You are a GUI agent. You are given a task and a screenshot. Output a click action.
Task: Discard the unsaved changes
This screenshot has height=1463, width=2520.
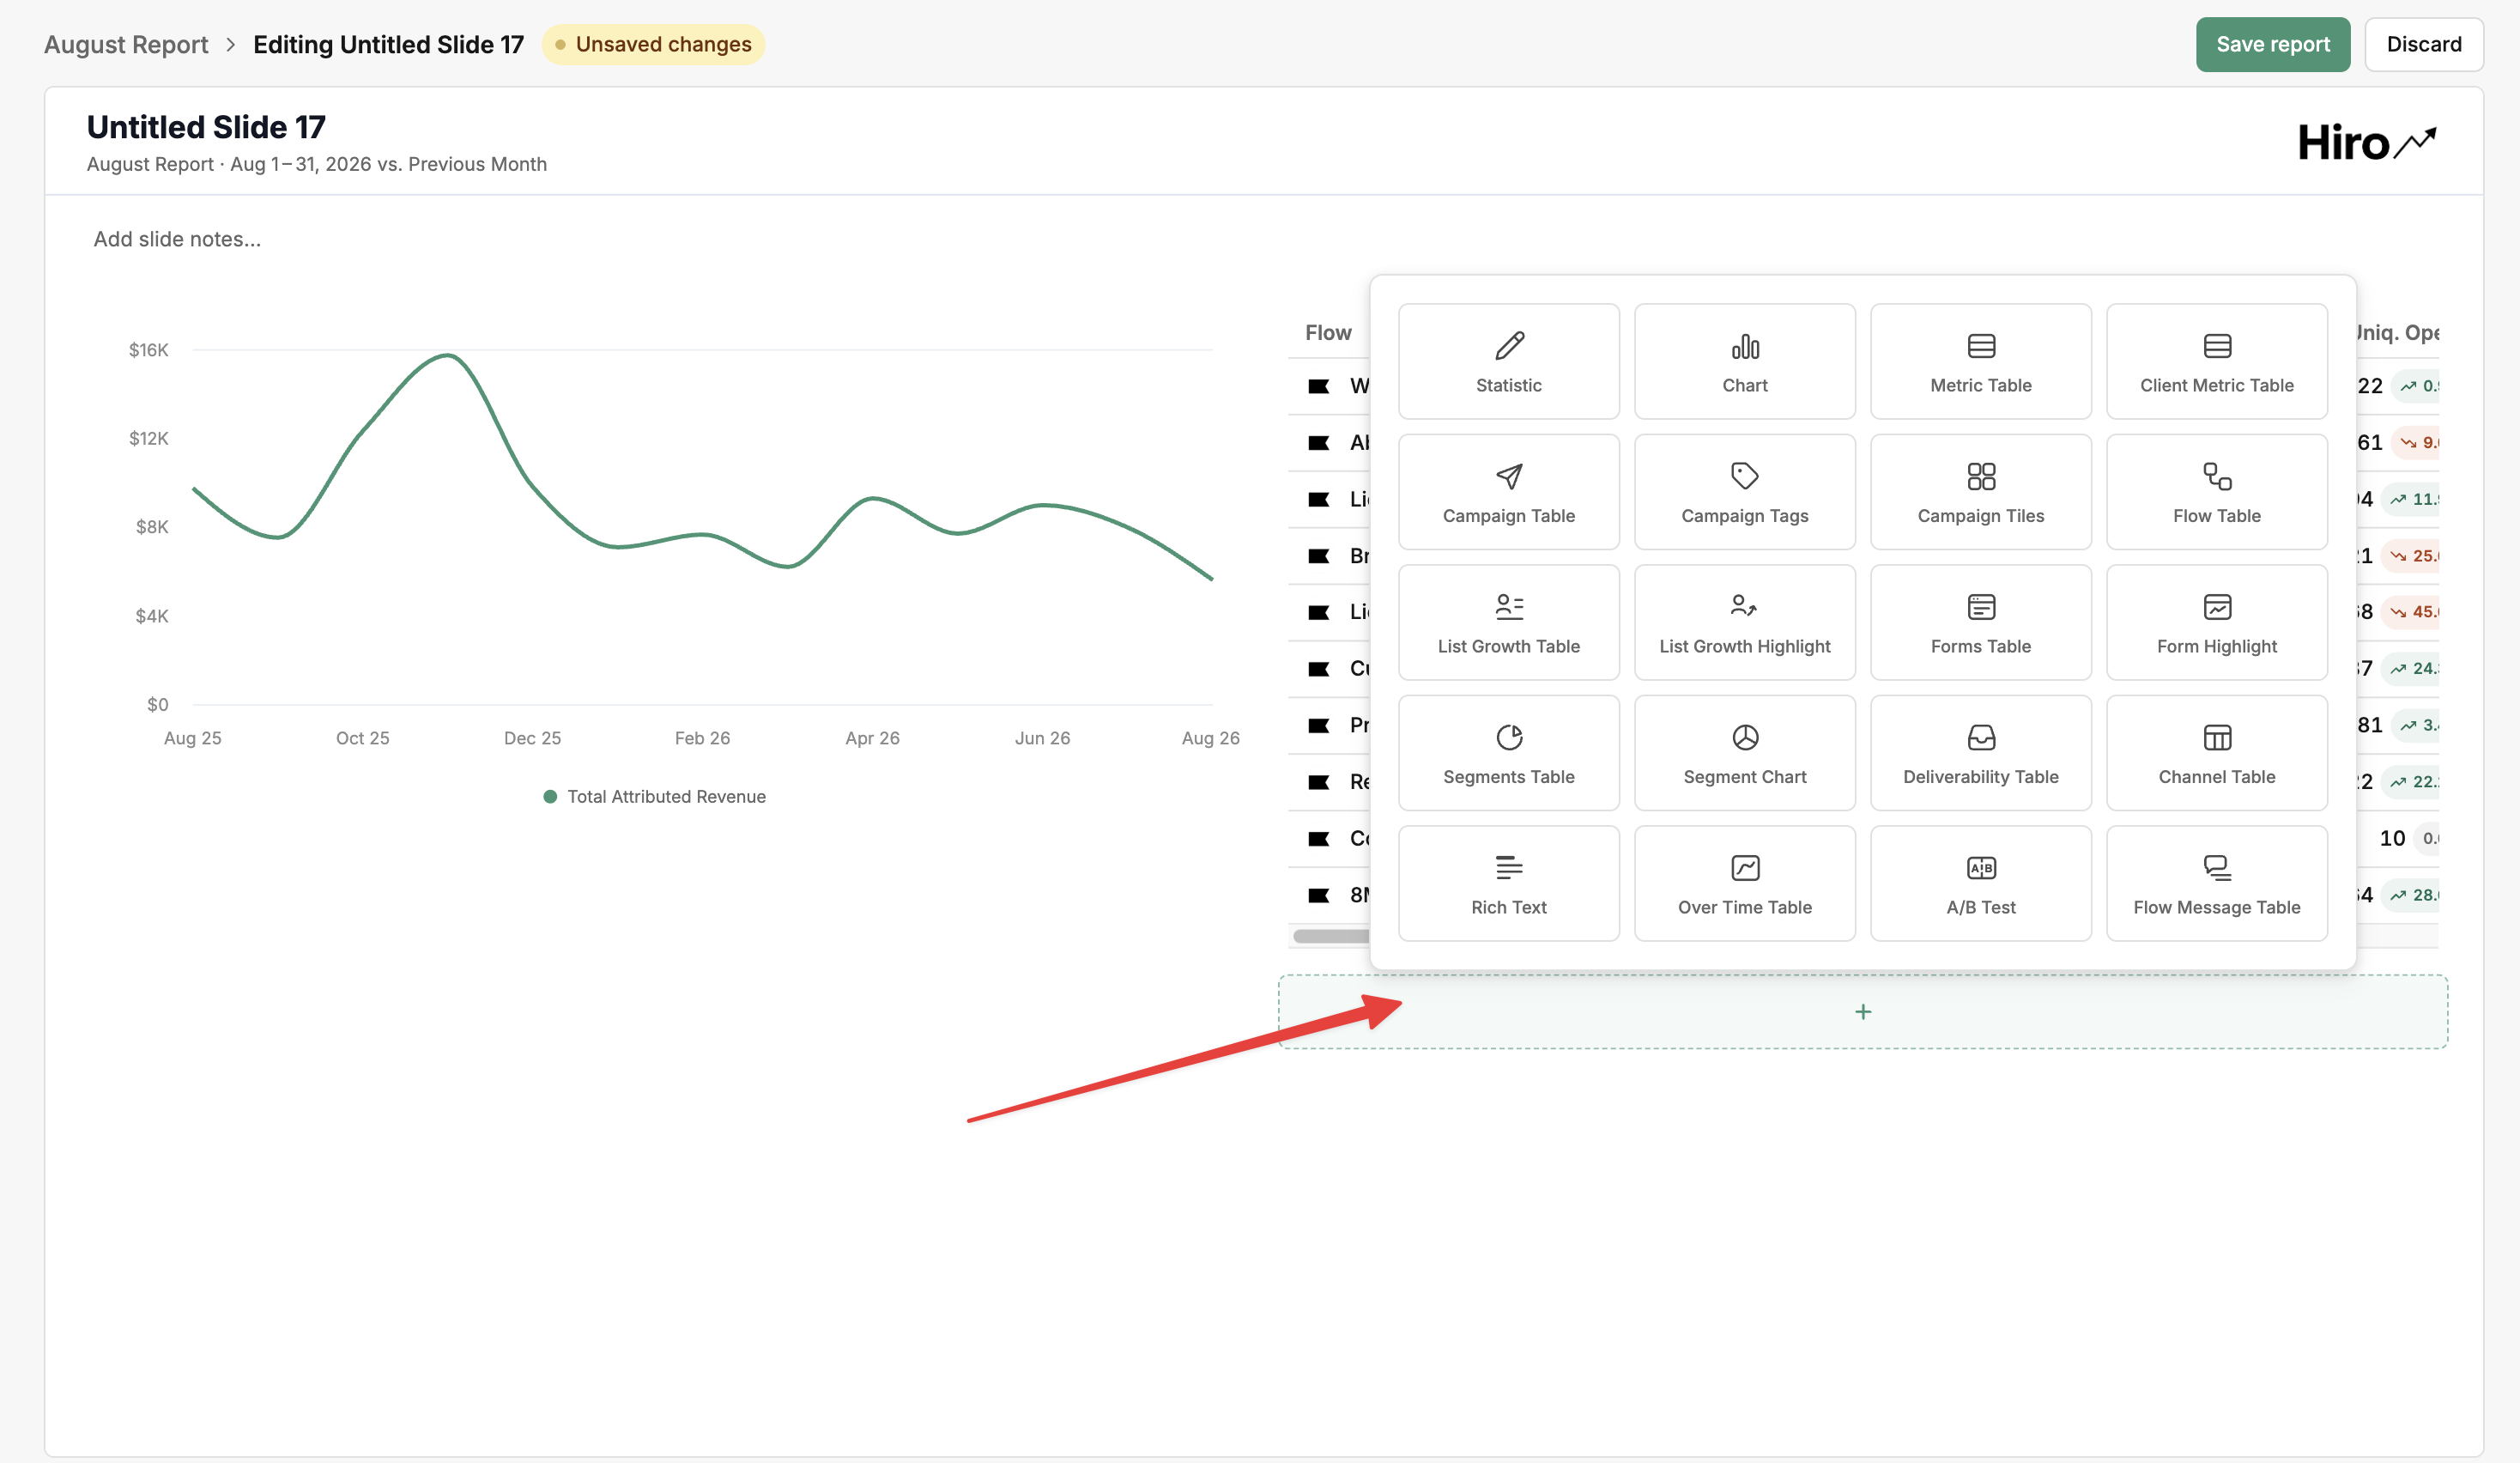(2423, 44)
